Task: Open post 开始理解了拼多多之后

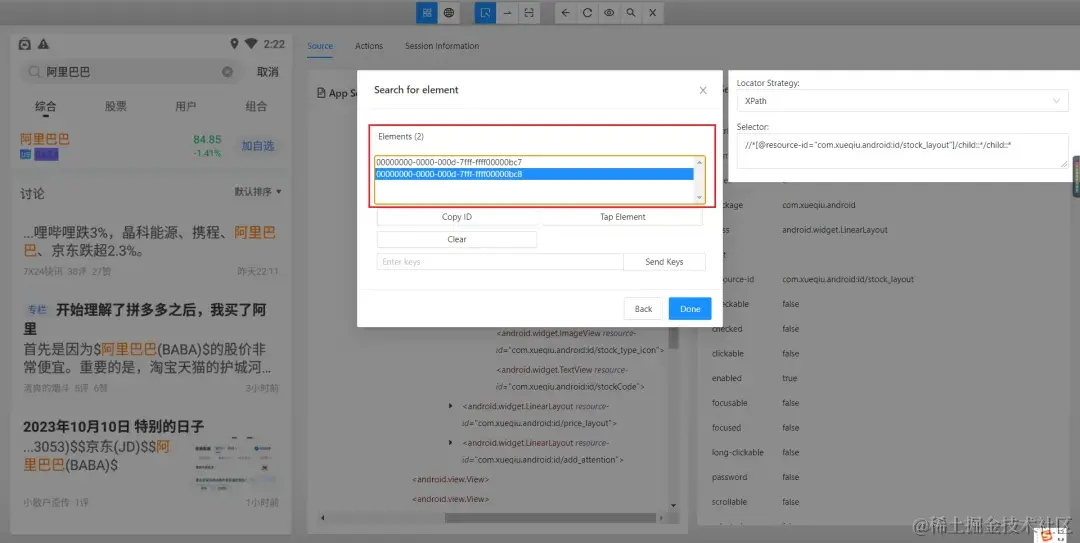Action: click(145, 318)
